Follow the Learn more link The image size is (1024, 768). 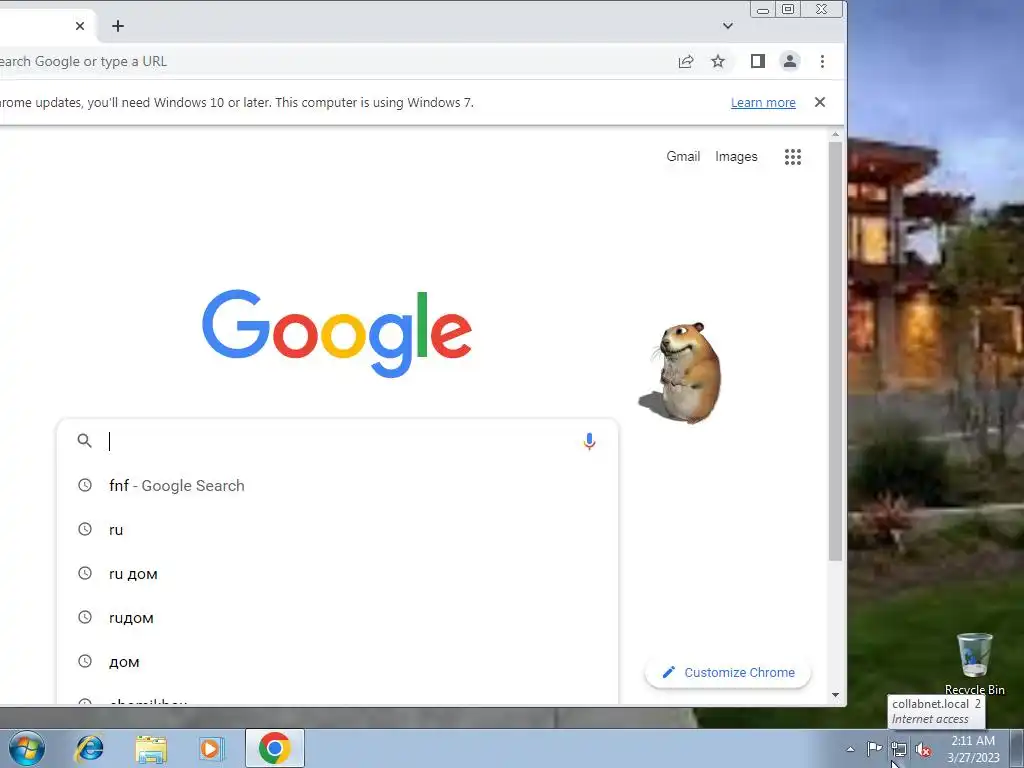[763, 103]
